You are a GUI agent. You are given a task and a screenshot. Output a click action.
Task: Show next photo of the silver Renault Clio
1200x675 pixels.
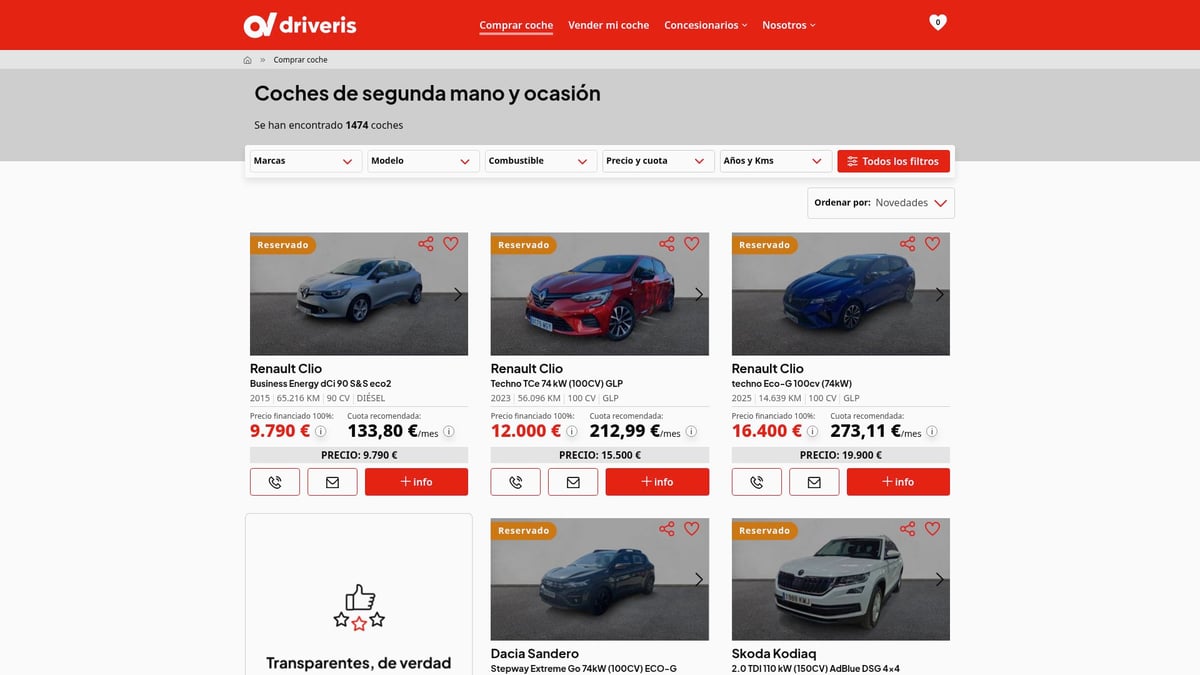[458, 295]
